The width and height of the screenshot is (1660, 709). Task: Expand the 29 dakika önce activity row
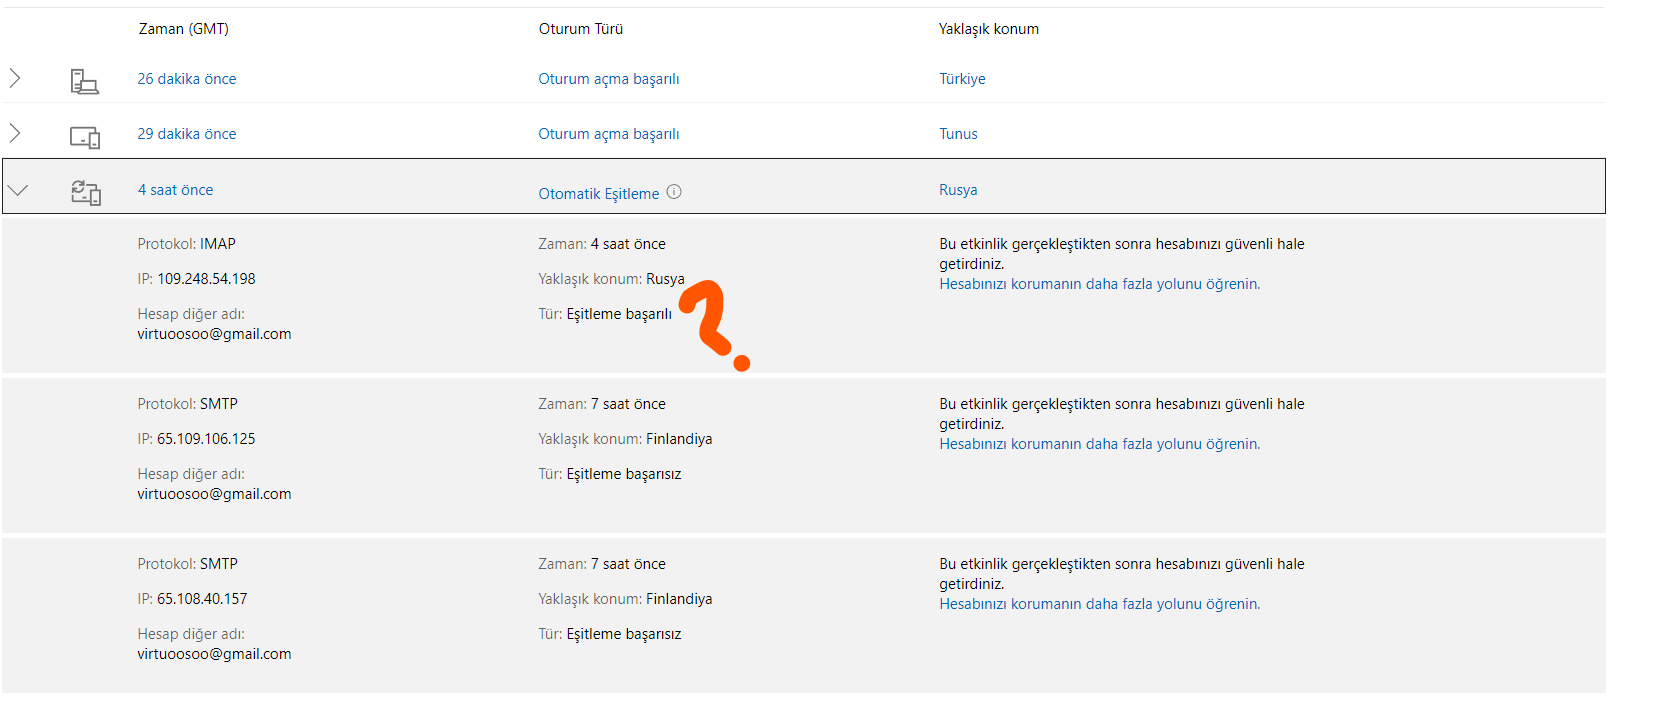click(15, 133)
